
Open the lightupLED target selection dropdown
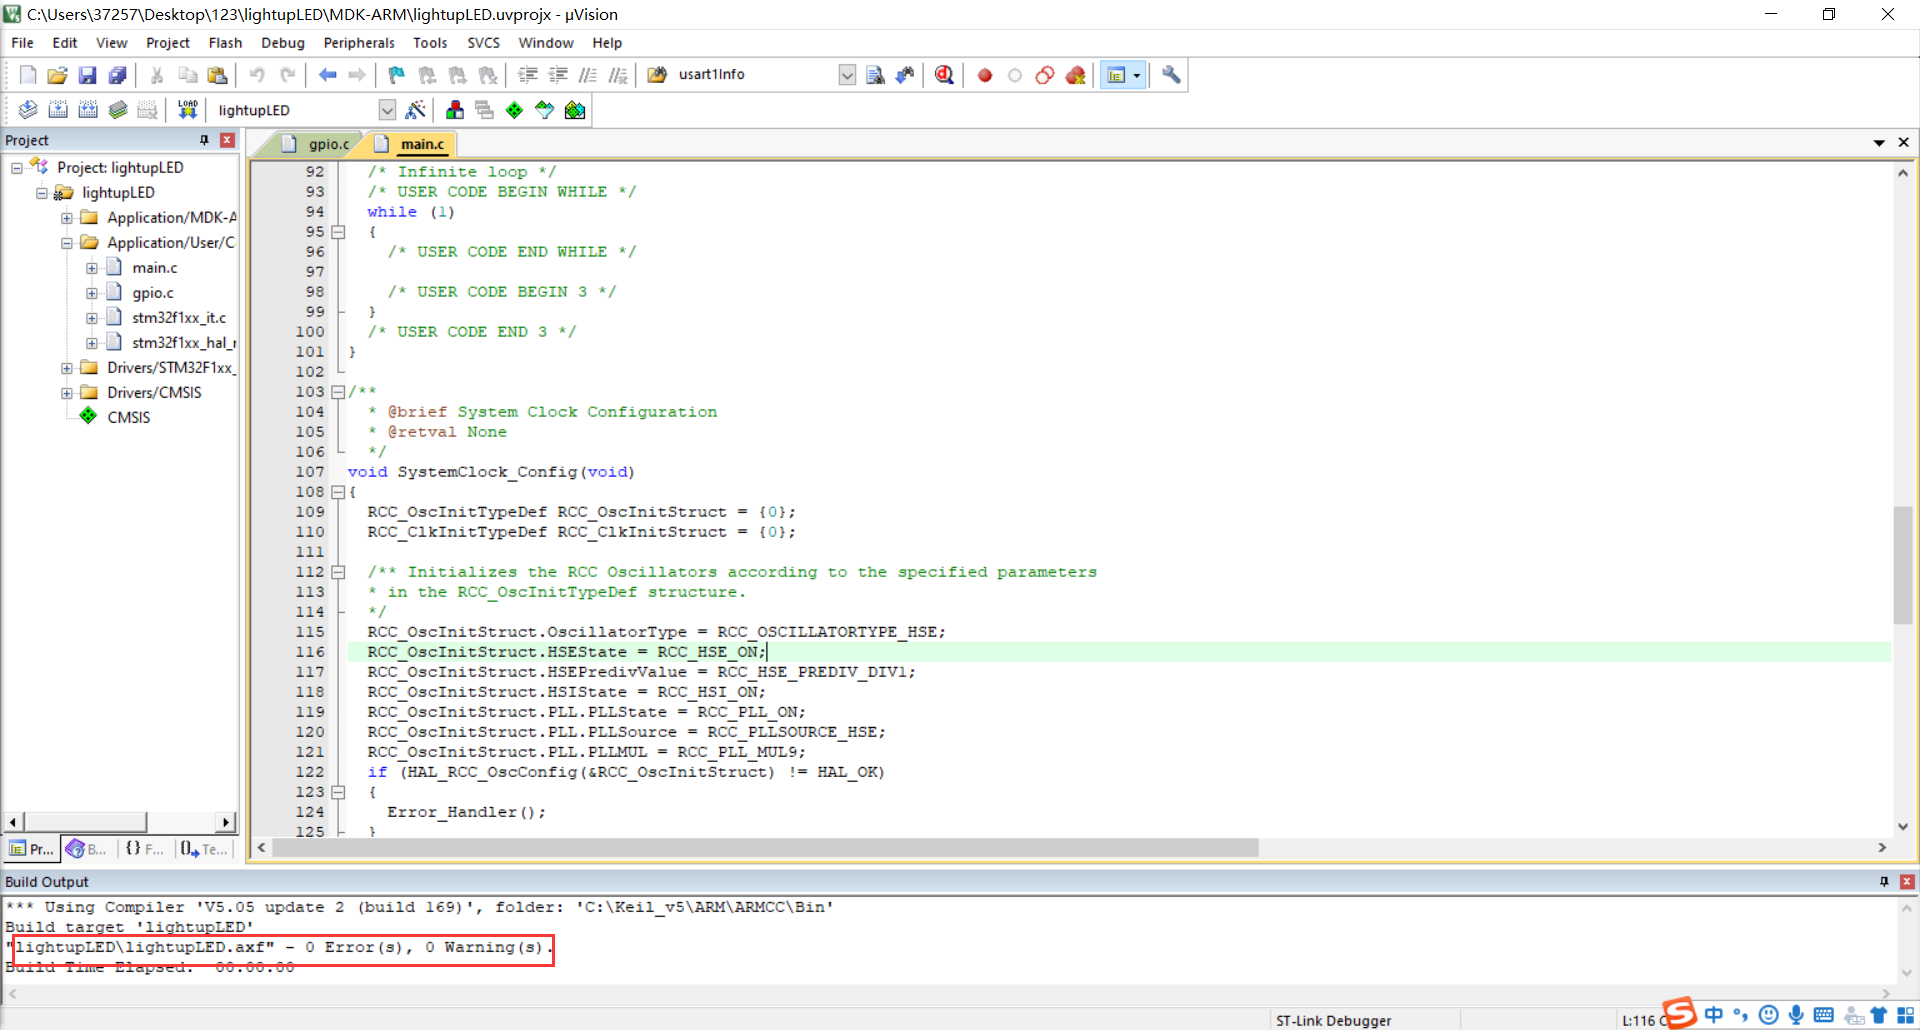(387, 110)
